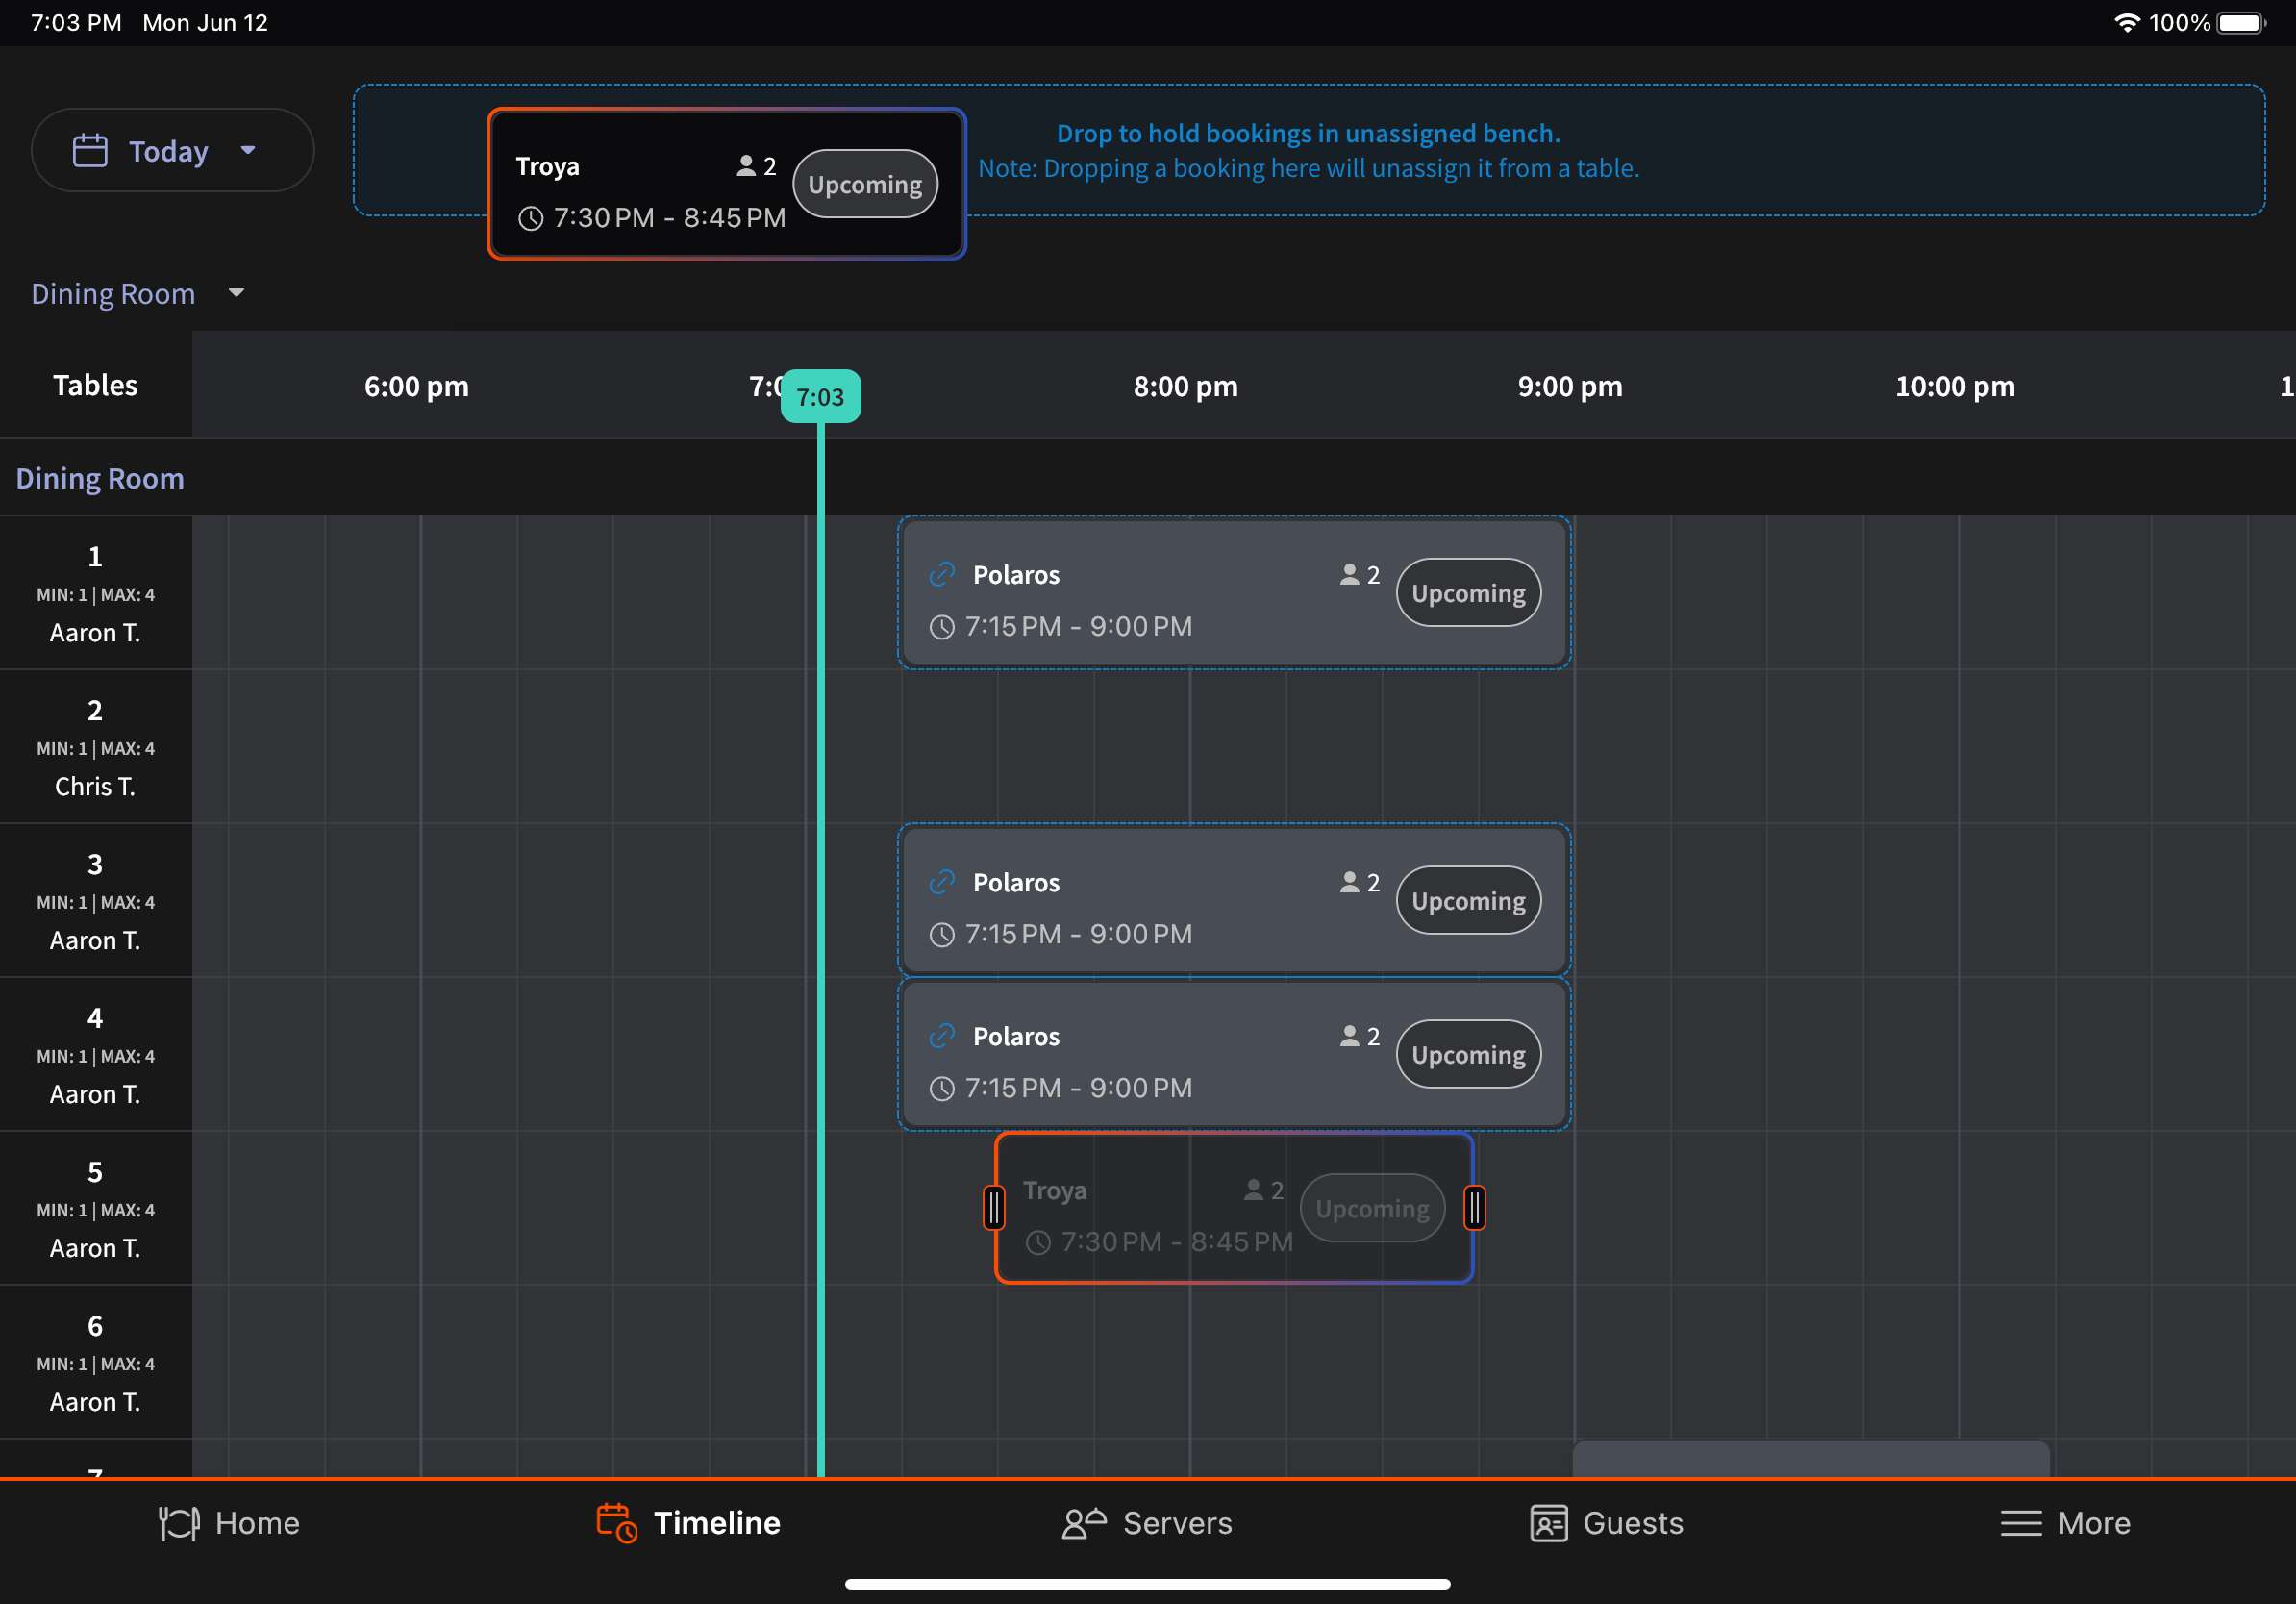Click the Timeline tab icon
The image size is (2296, 1604).
pos(616,1523)
